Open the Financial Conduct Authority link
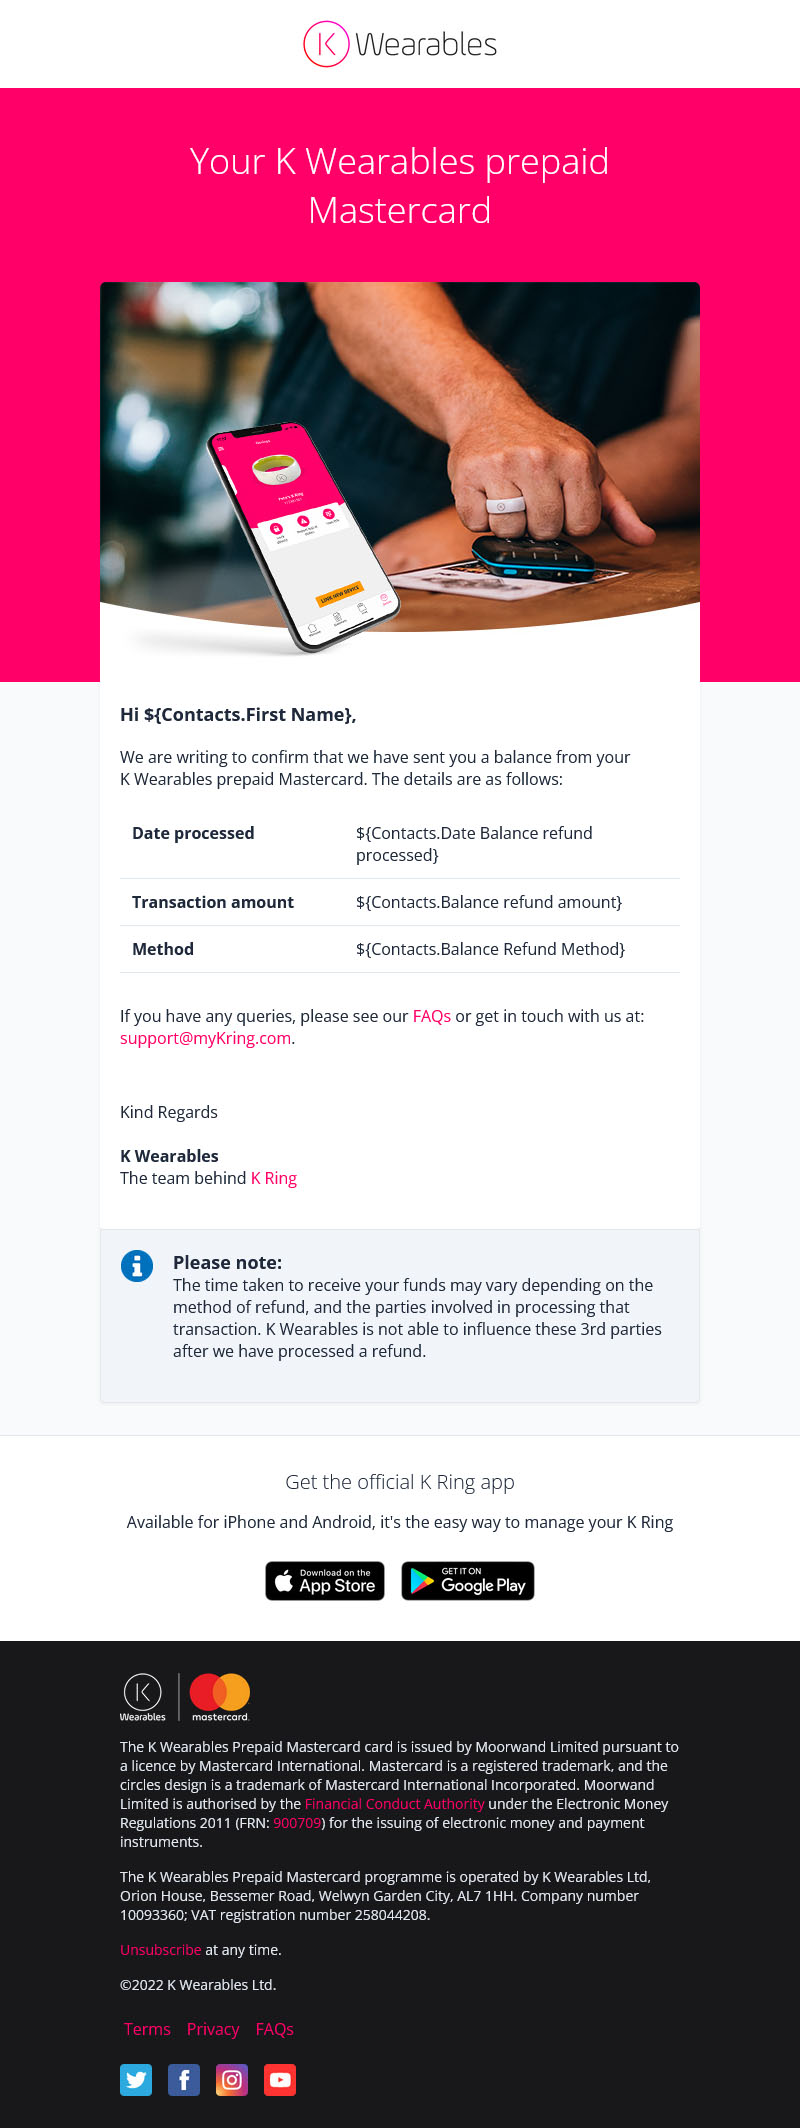Image resolution: width=800 pixels, height=2128 pixels. pos(394,1804)
